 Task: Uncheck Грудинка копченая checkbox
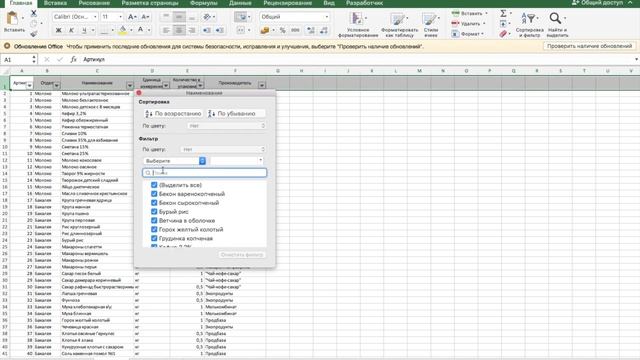(154, 238)
